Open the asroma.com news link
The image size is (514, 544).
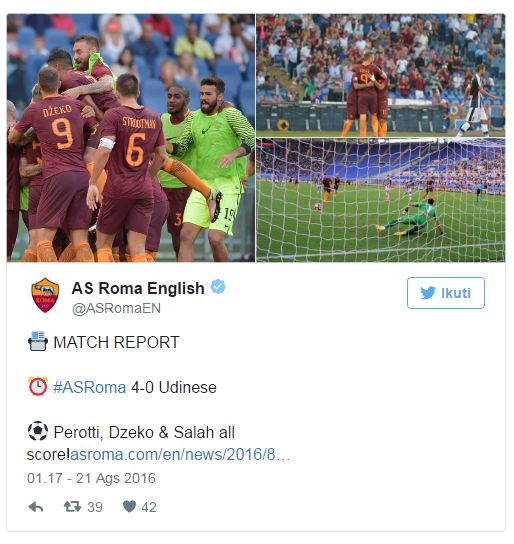tap(180, 454)
